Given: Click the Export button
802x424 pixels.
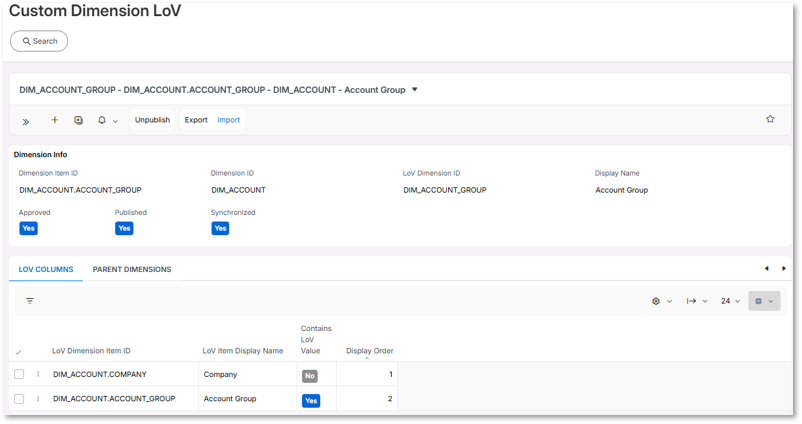Looking at the screenshot, I should point(196,120).
